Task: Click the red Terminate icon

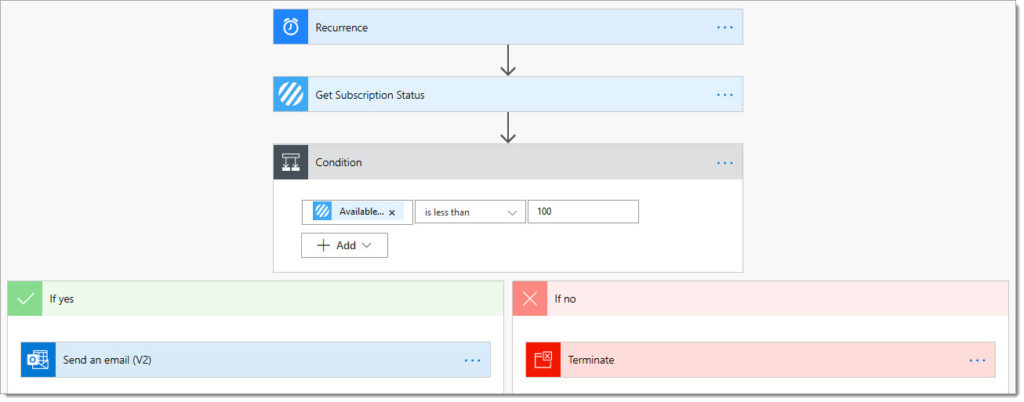Action: point(543,360)
